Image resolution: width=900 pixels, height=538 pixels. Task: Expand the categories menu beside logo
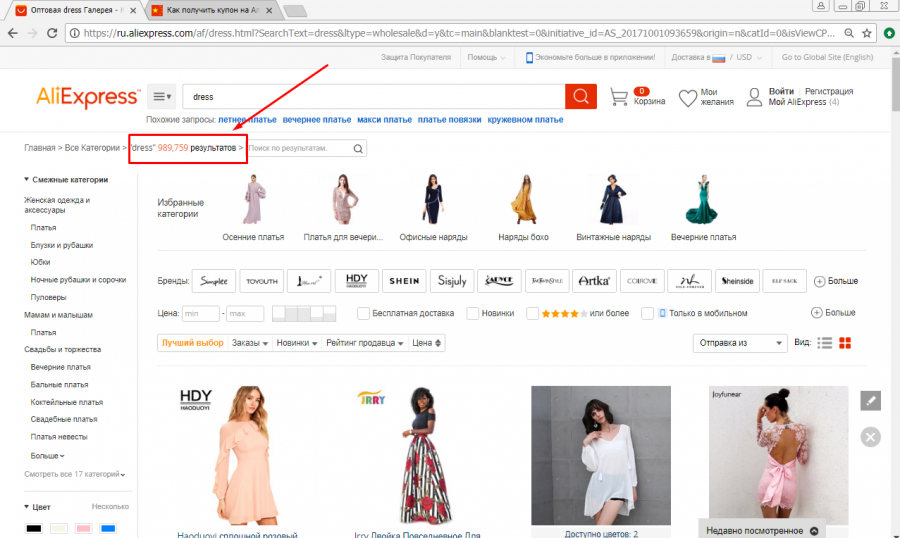click(162, 97)
